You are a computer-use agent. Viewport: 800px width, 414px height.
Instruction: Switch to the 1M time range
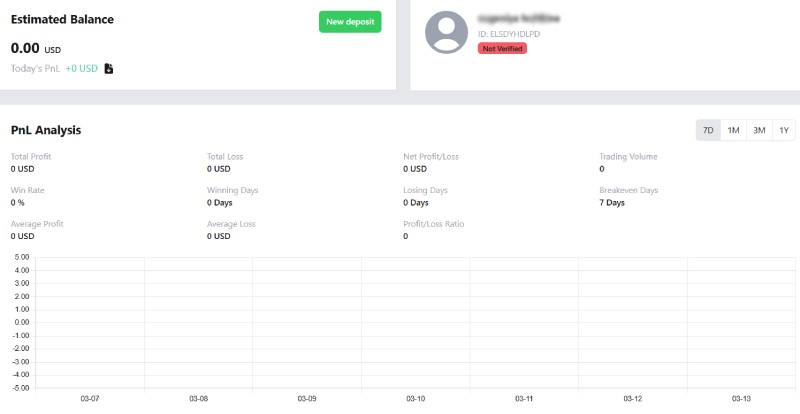click(733, 130)
